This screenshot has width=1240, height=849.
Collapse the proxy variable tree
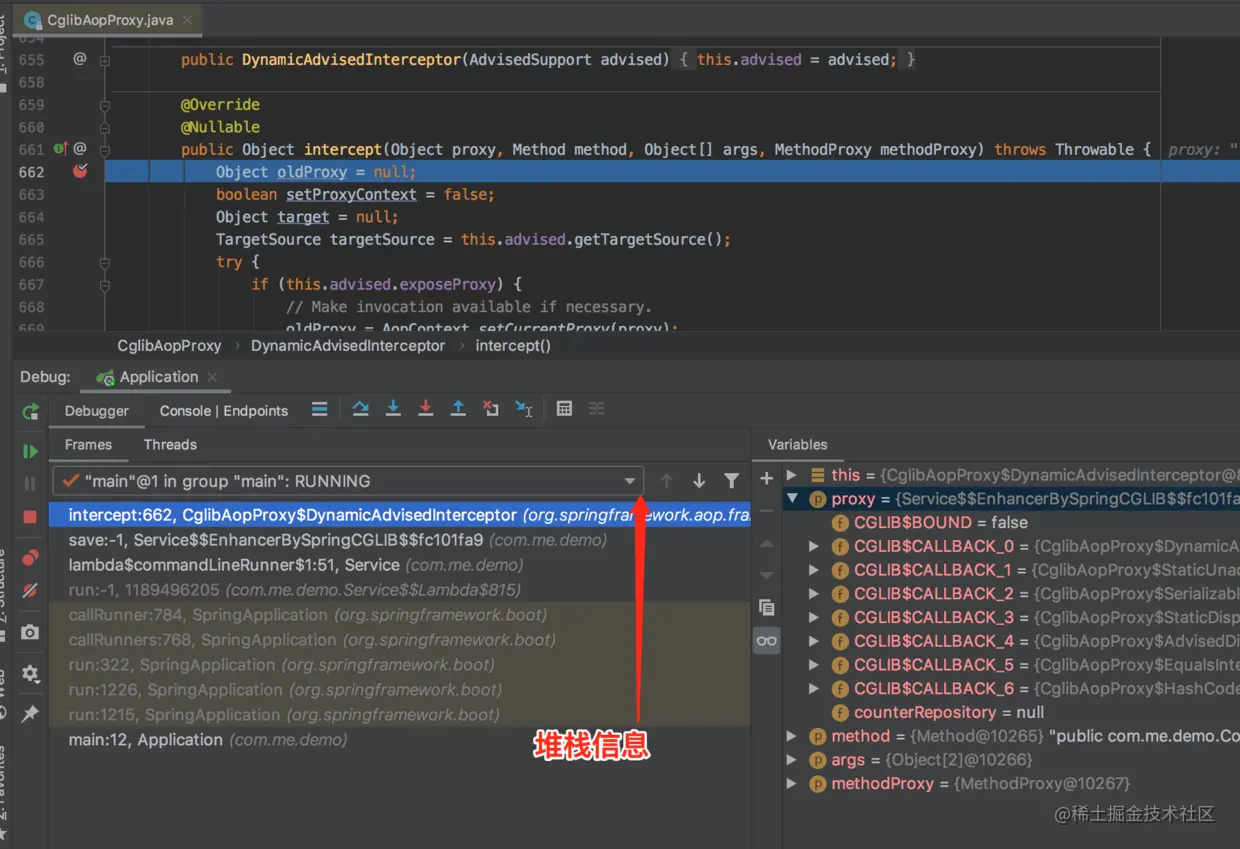pos(793,498)
